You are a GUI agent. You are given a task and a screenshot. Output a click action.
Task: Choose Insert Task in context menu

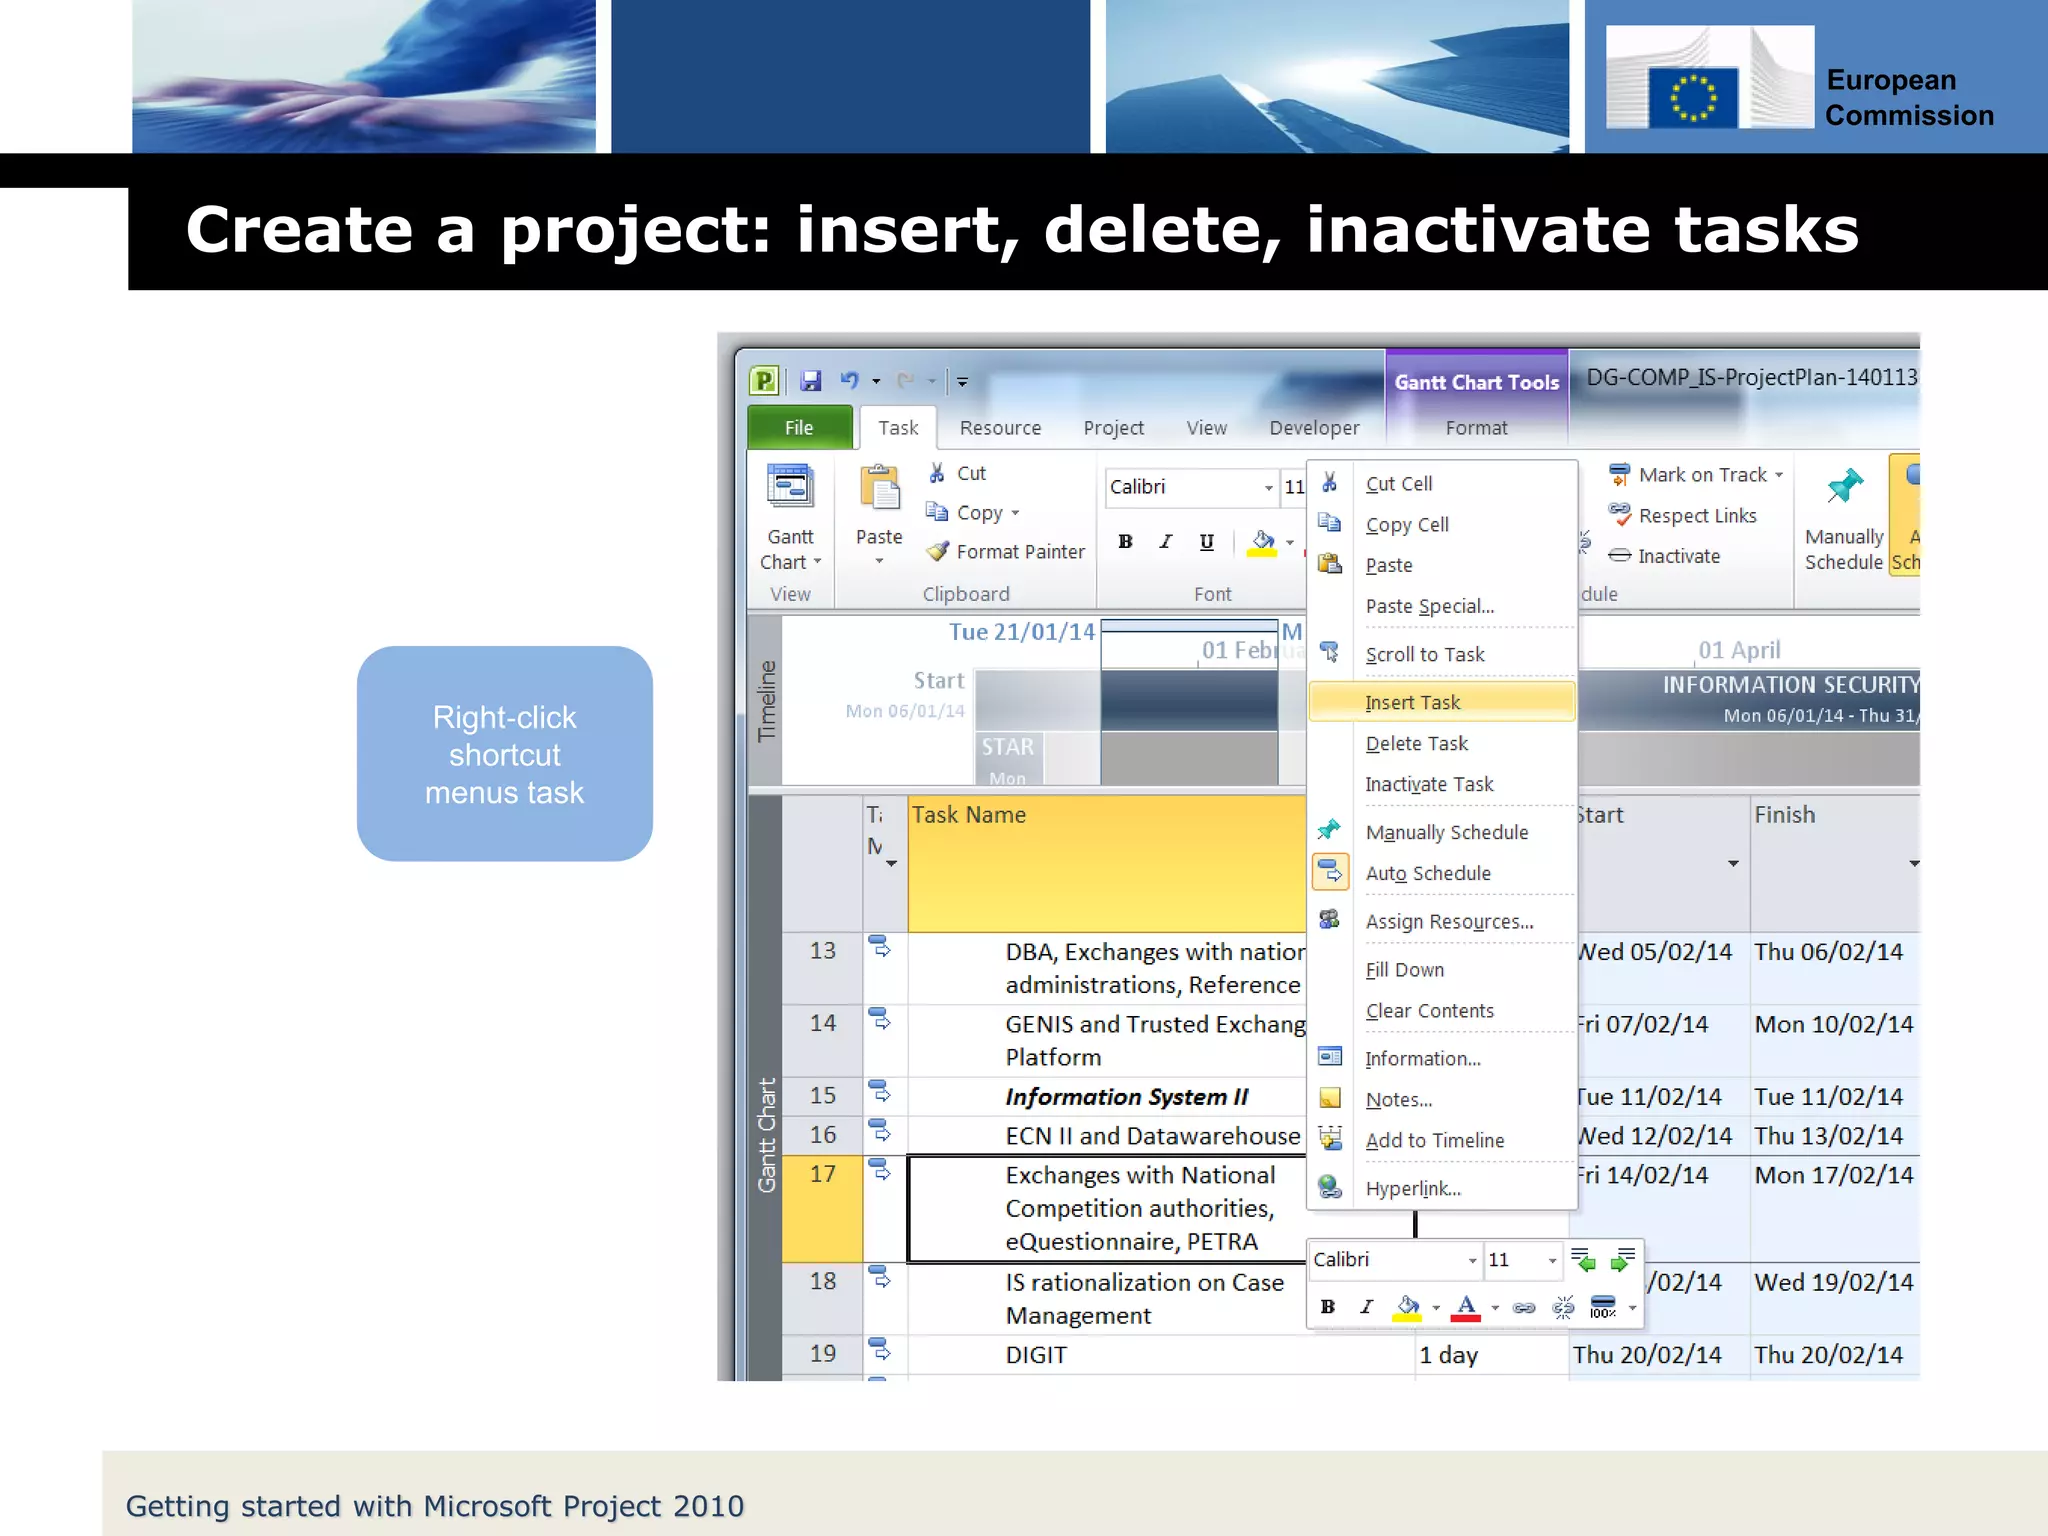point(1442,702)
